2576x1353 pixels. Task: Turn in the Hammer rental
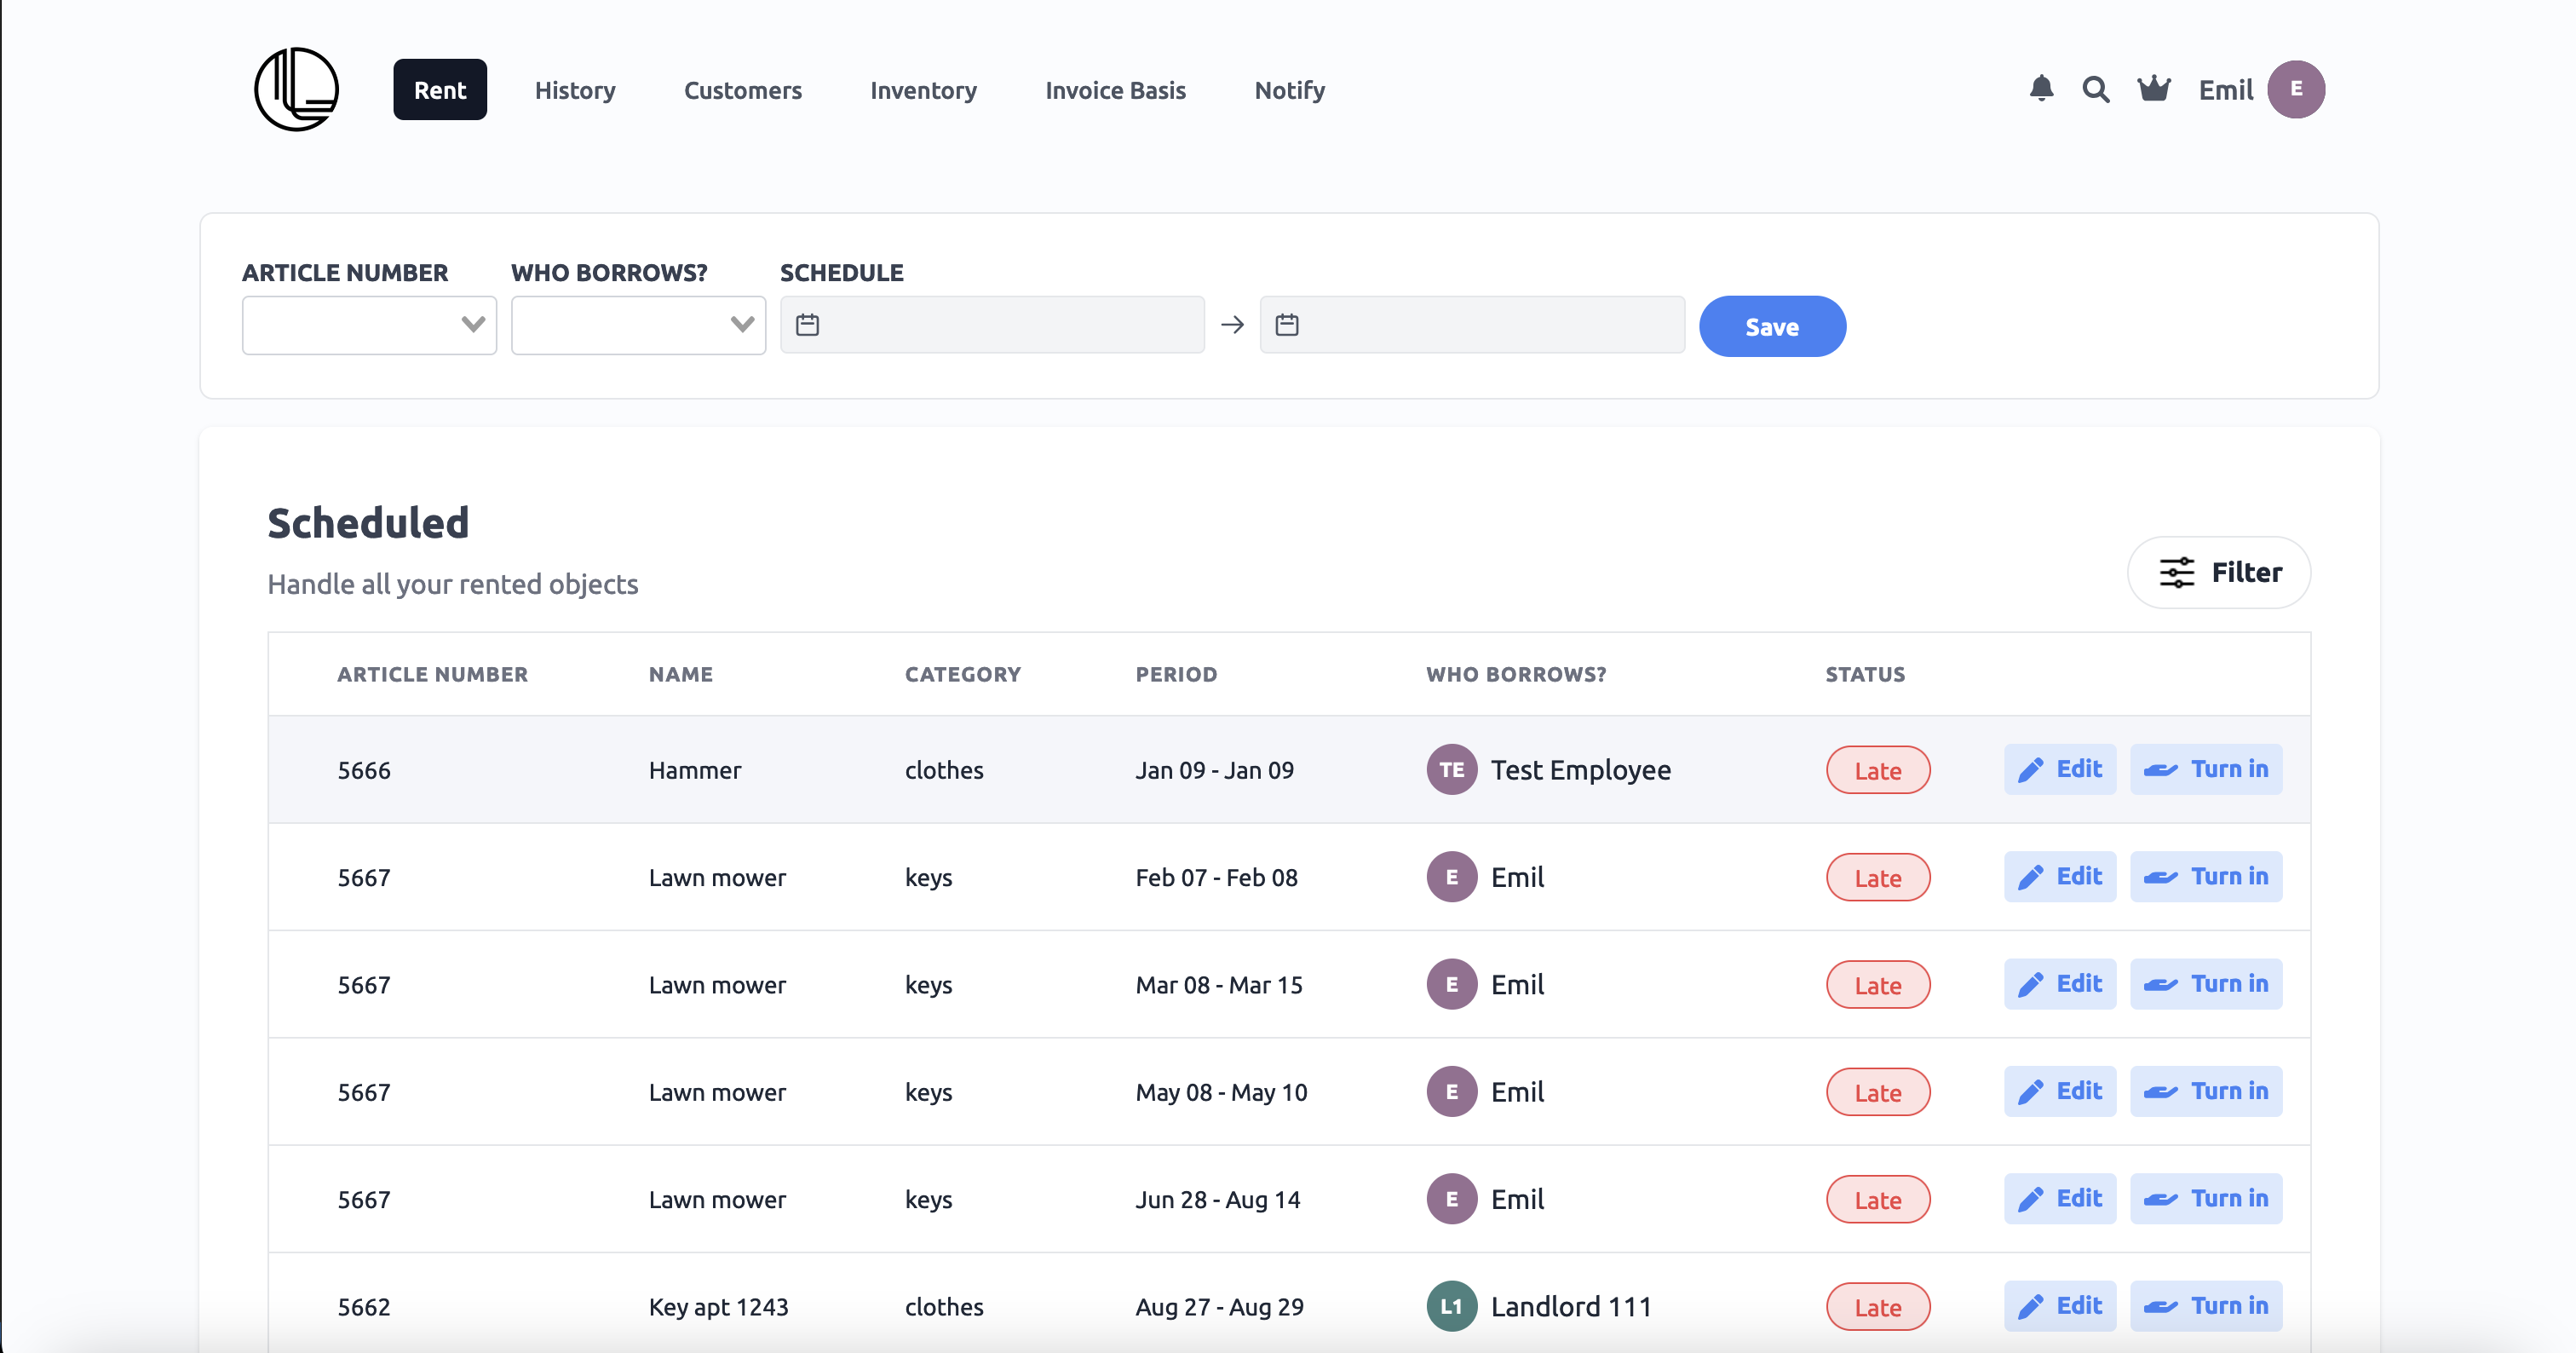coord(2206,769)
